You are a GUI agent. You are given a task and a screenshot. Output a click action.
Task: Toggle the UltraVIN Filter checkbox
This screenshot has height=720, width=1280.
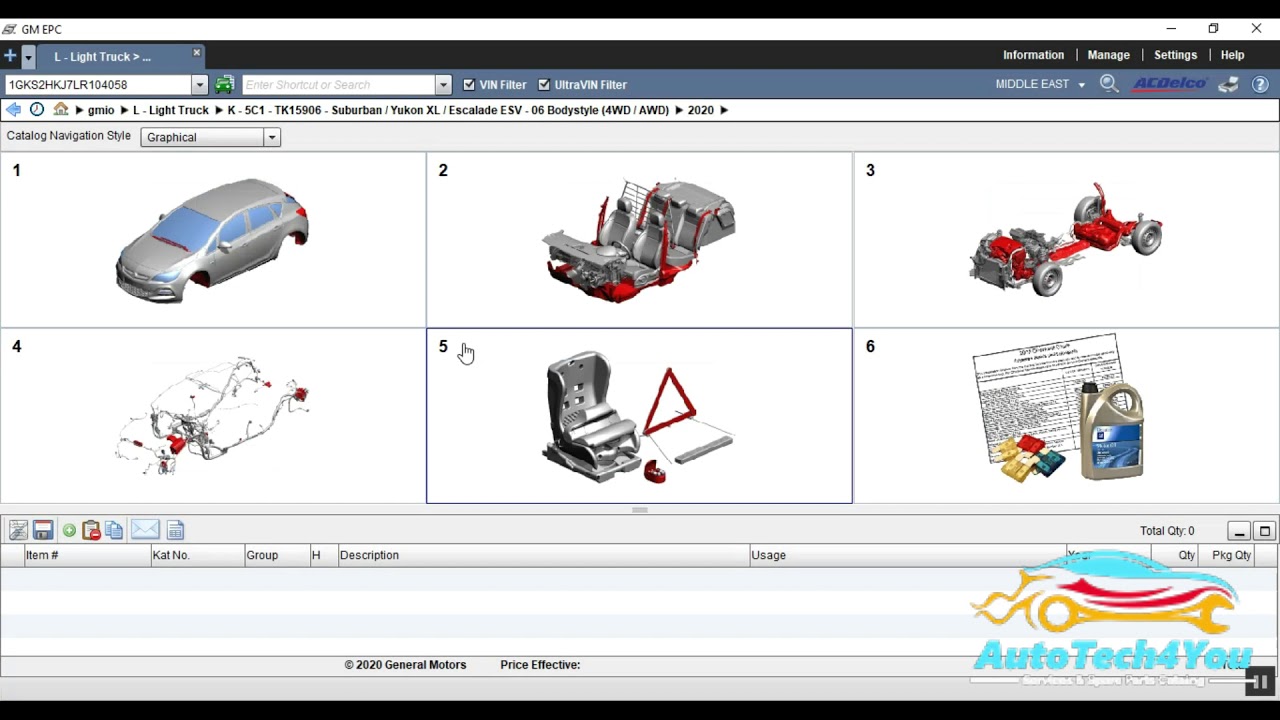click(544, 85)
